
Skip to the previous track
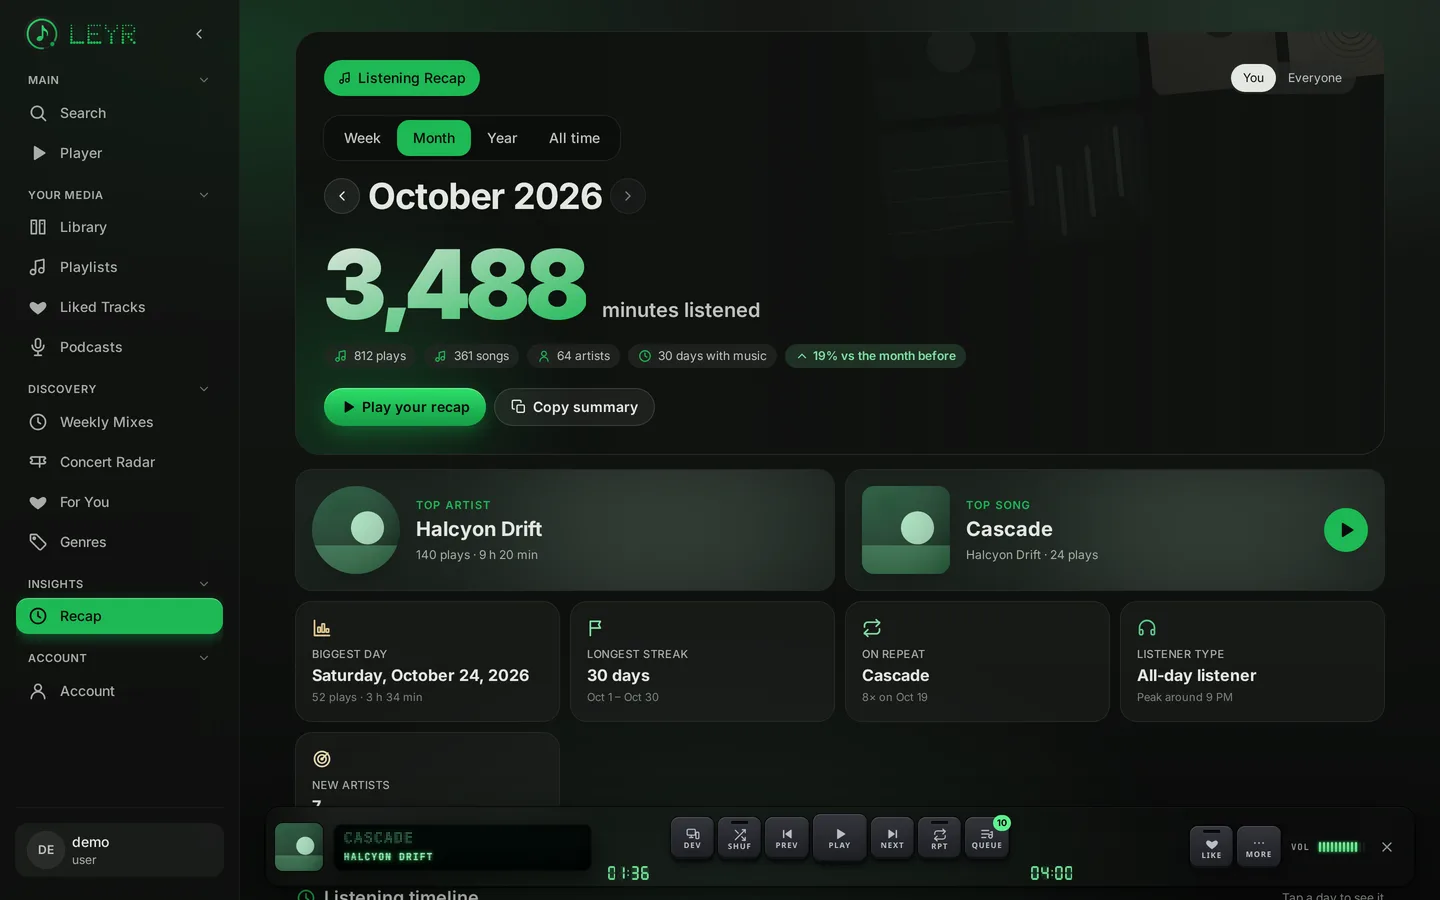pyautogui.click(x=787, y=838)
